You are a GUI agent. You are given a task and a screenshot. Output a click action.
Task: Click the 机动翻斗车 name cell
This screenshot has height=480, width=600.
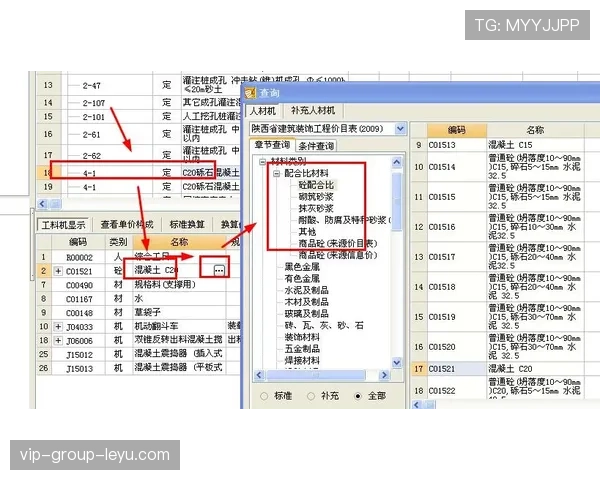point(179,327)
